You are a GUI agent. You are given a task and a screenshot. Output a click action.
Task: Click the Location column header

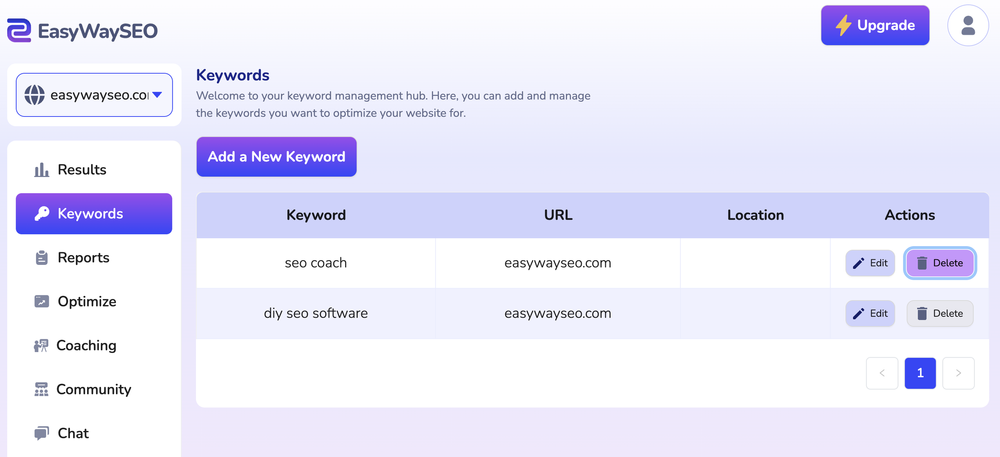coord(755,215)
